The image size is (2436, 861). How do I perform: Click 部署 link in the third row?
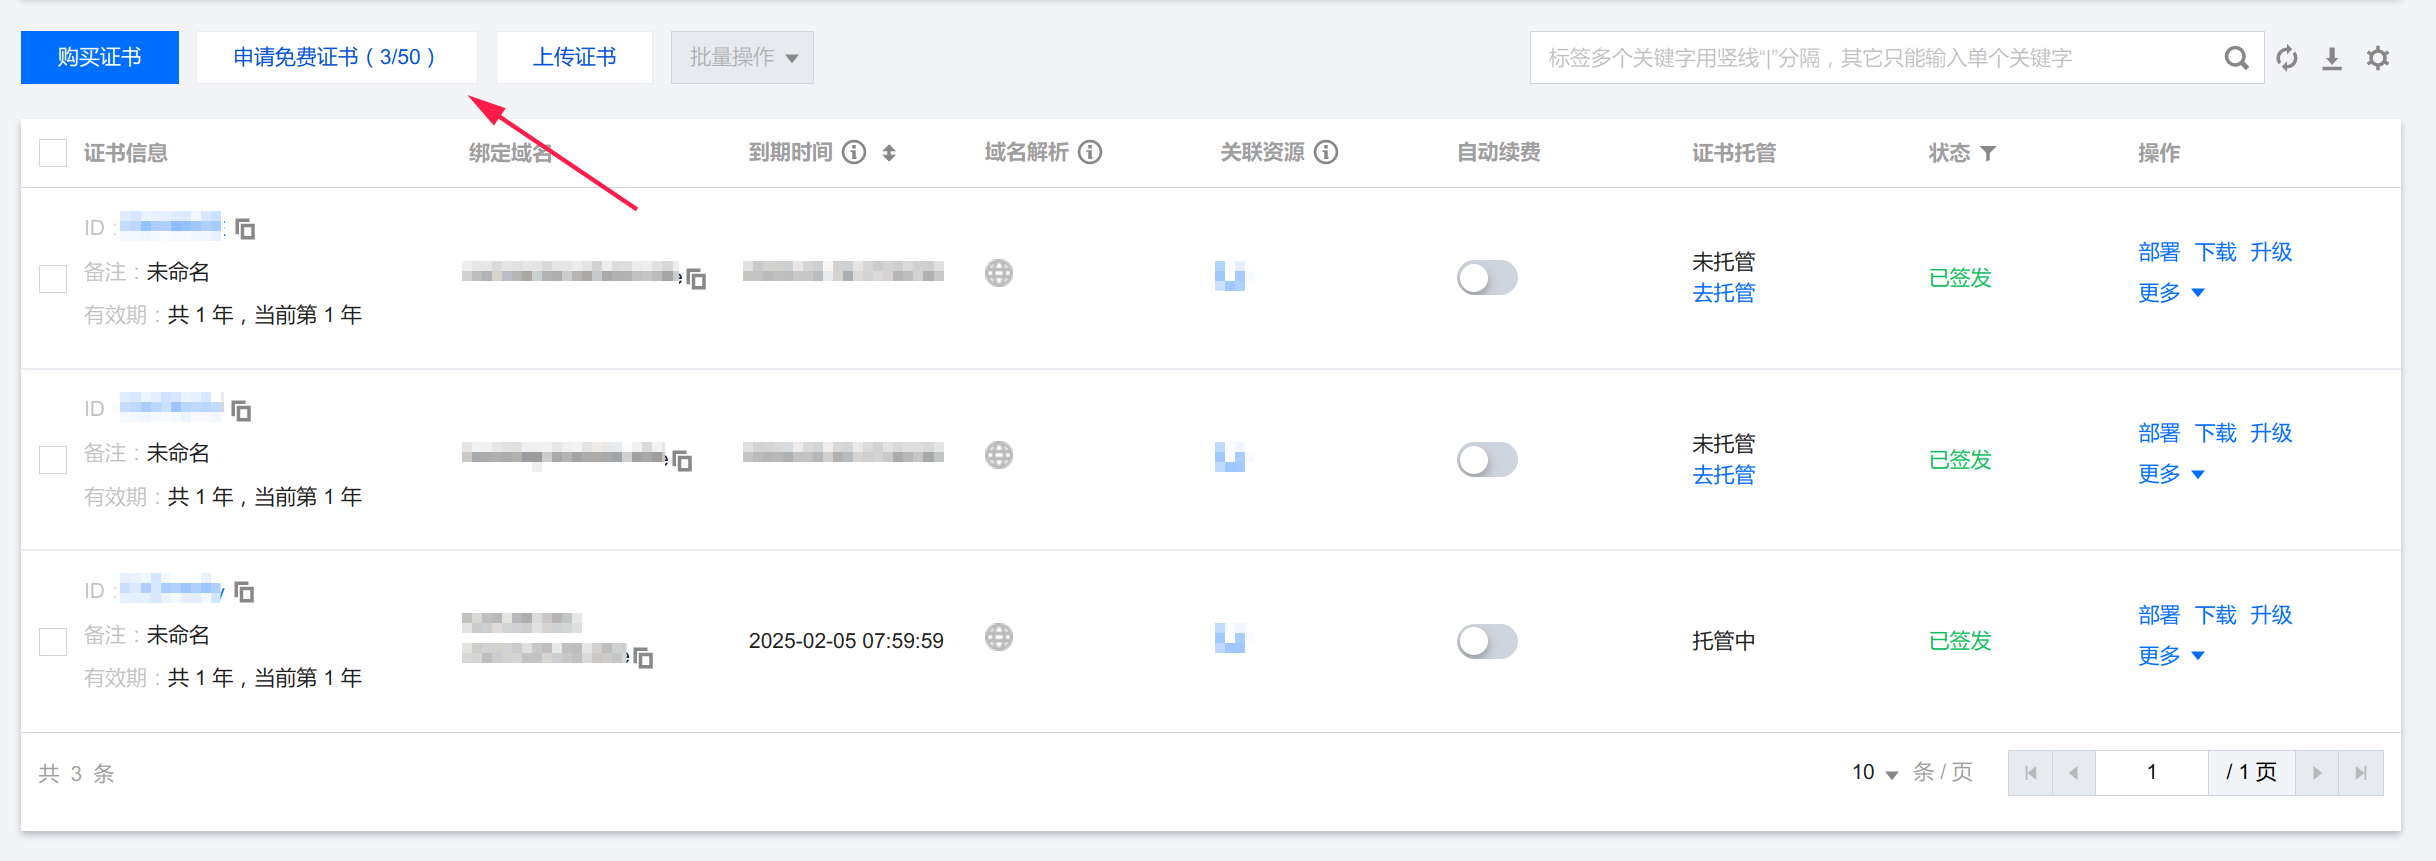[2158, 615]
